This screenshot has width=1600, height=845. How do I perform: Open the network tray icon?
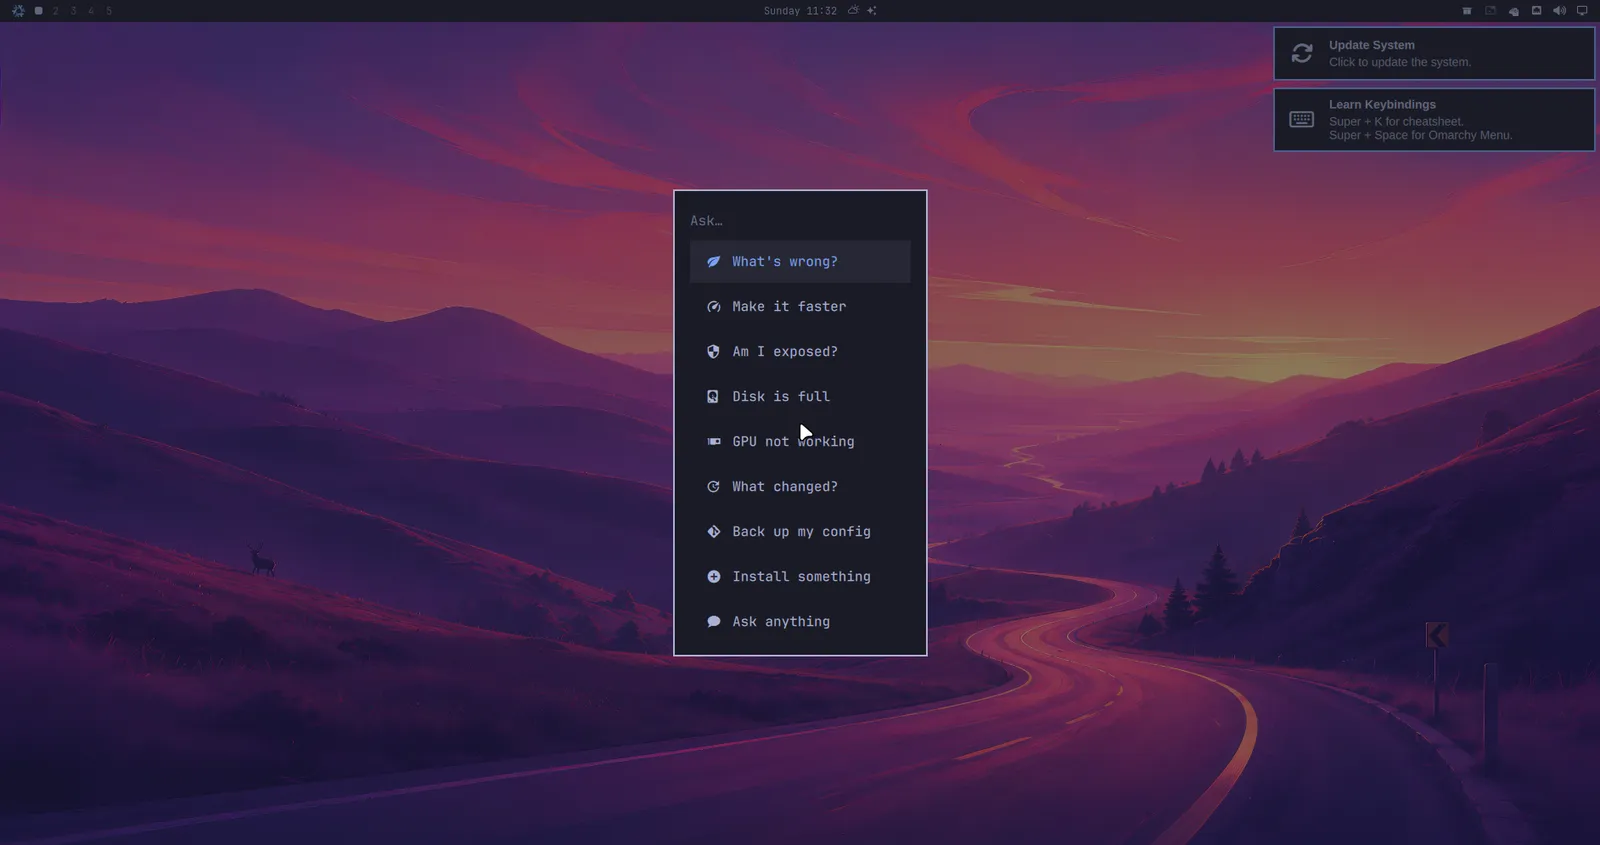(1537, 11)
